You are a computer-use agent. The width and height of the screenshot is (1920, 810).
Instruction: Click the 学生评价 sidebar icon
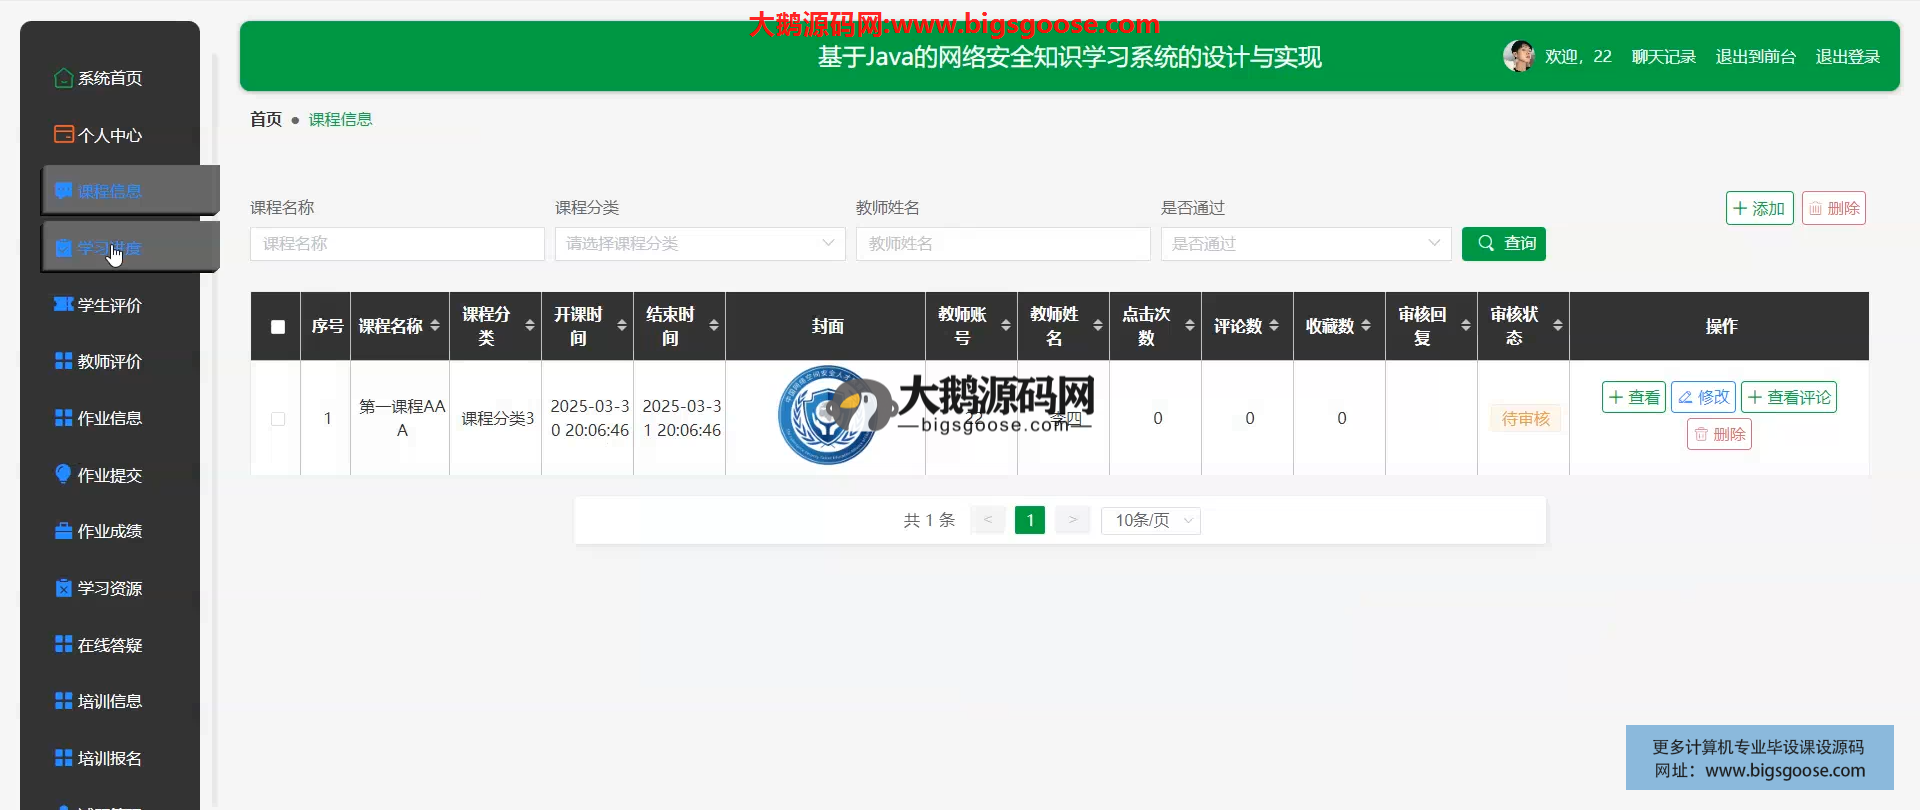coord(63,304)
